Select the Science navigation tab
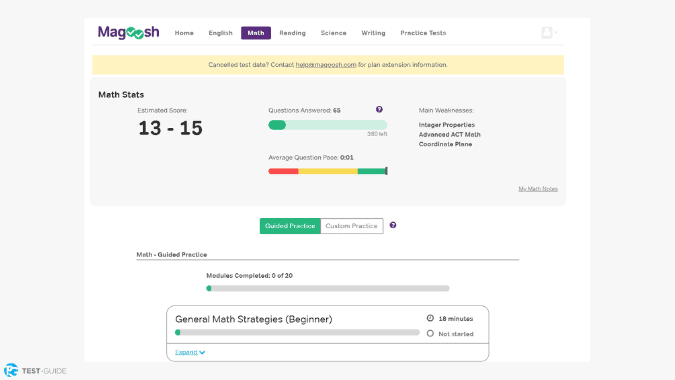The height and width of the screenshot is (380, 675). click(333, 33)
